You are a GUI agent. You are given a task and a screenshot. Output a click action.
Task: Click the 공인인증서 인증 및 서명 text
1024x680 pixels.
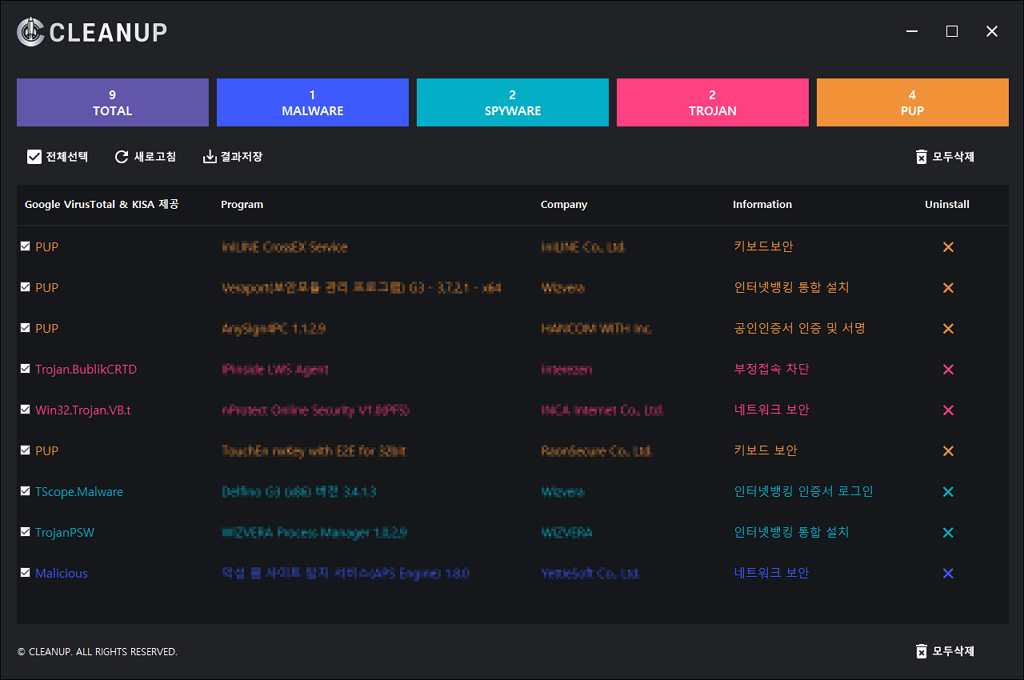(799, 328)
